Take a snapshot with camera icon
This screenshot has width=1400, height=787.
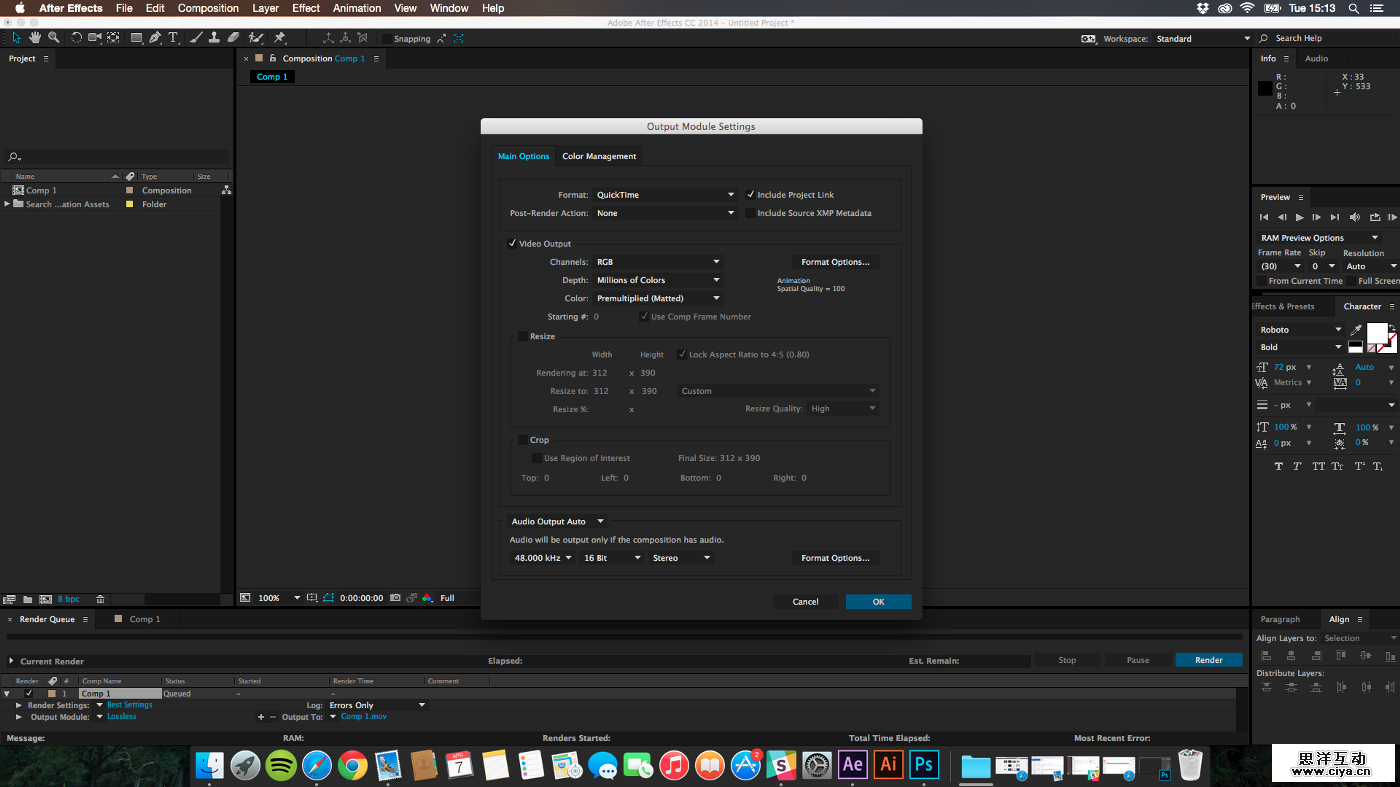(x=396, y=598)
